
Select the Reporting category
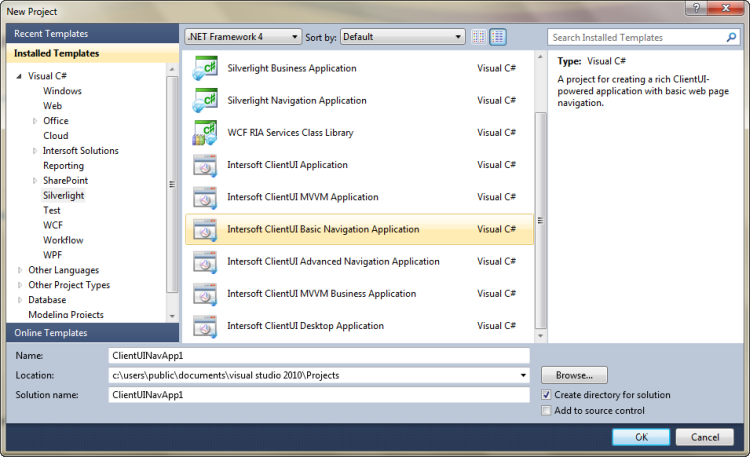64,166
